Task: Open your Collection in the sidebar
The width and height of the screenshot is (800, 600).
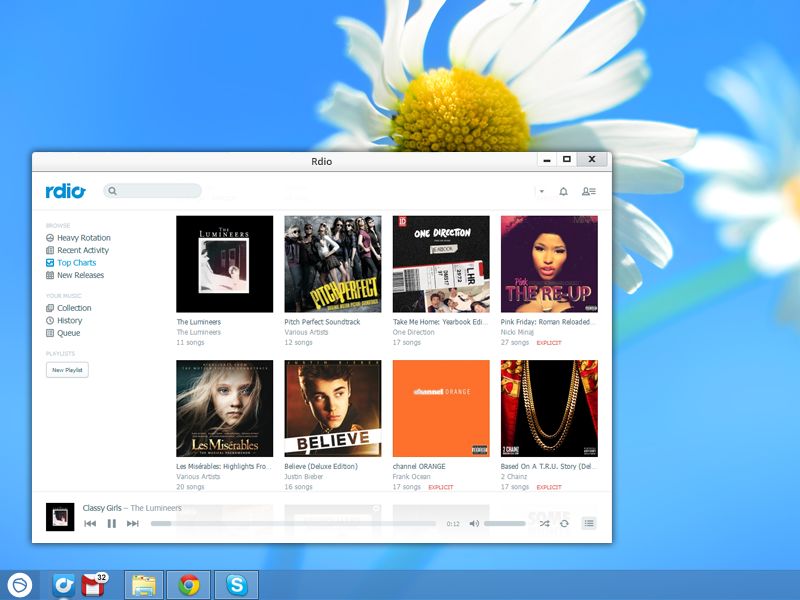Action: click(x=68, y=308)
